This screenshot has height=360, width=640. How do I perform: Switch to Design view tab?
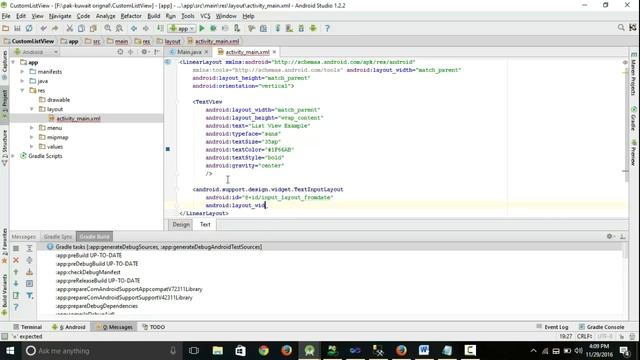pos(181,224)
